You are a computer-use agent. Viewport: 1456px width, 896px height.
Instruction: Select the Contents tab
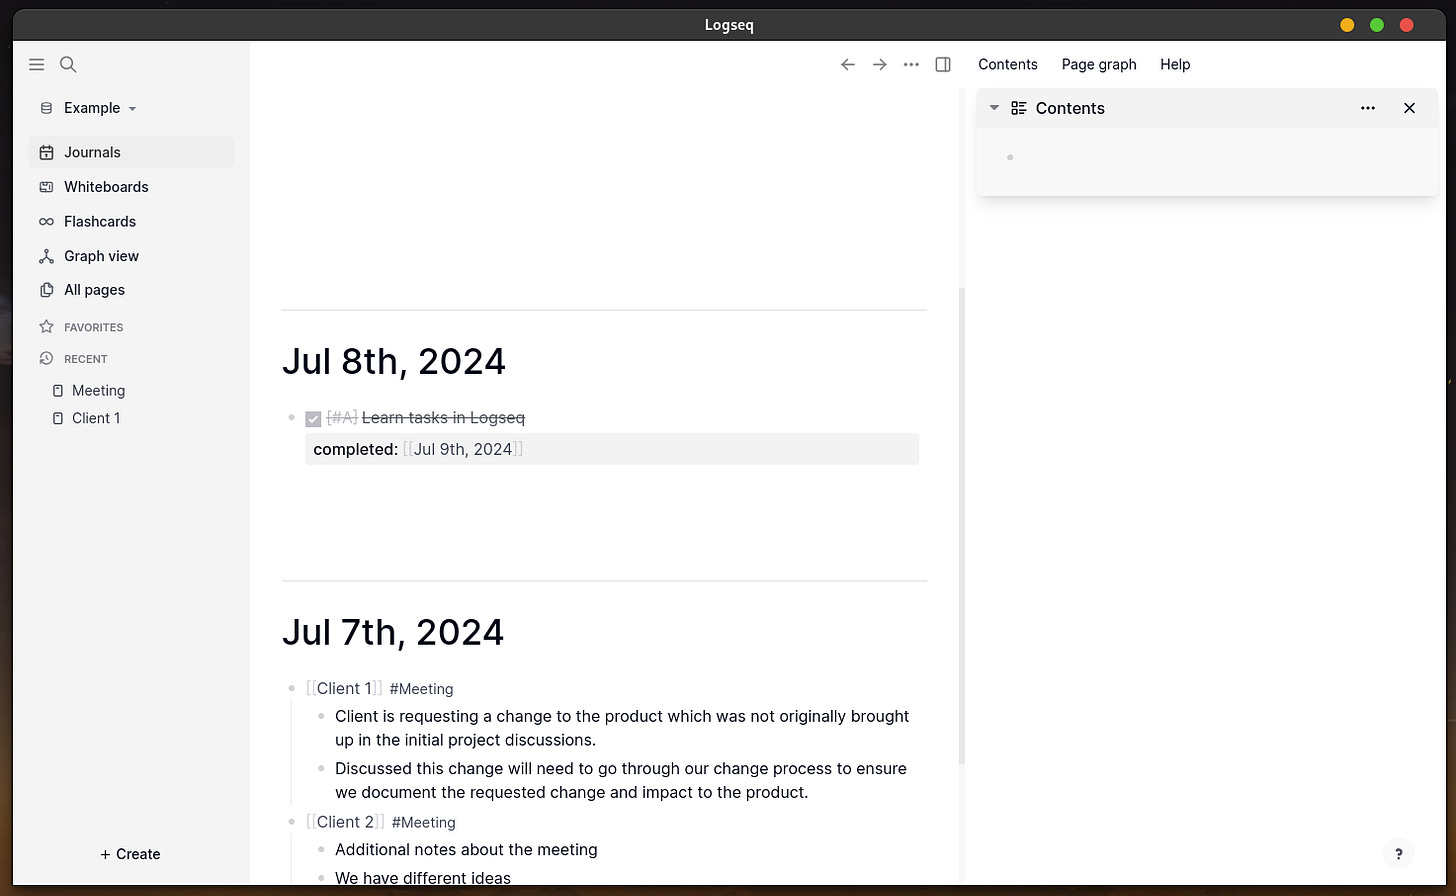(x=1007, y=64)
